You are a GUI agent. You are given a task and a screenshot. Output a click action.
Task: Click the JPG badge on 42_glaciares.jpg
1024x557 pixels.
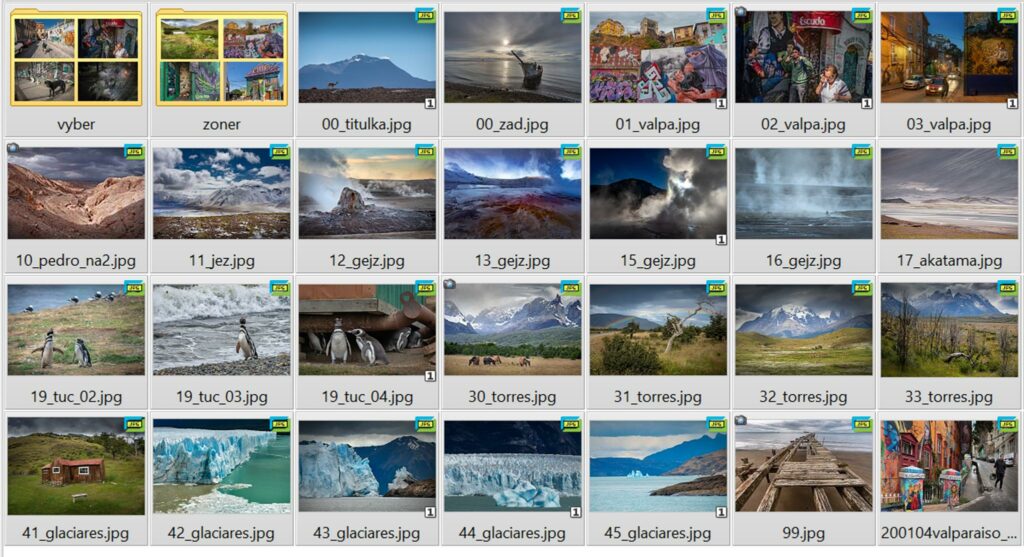[280, 424]
